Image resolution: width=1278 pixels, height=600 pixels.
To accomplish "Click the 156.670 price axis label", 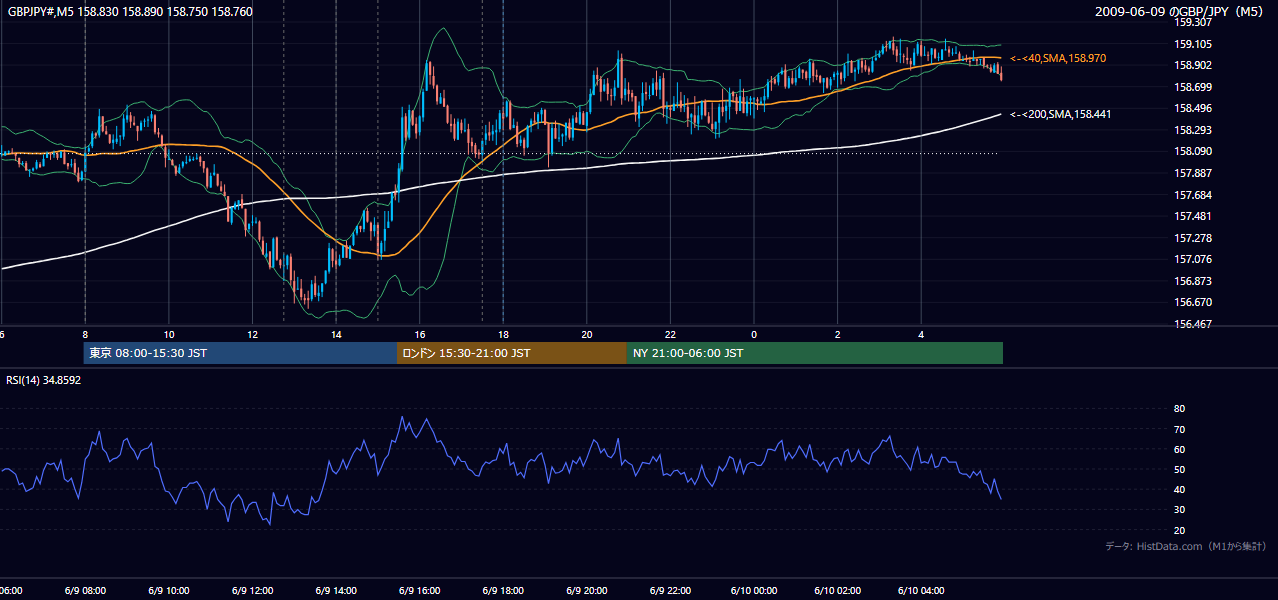I will coord(1194,302).
